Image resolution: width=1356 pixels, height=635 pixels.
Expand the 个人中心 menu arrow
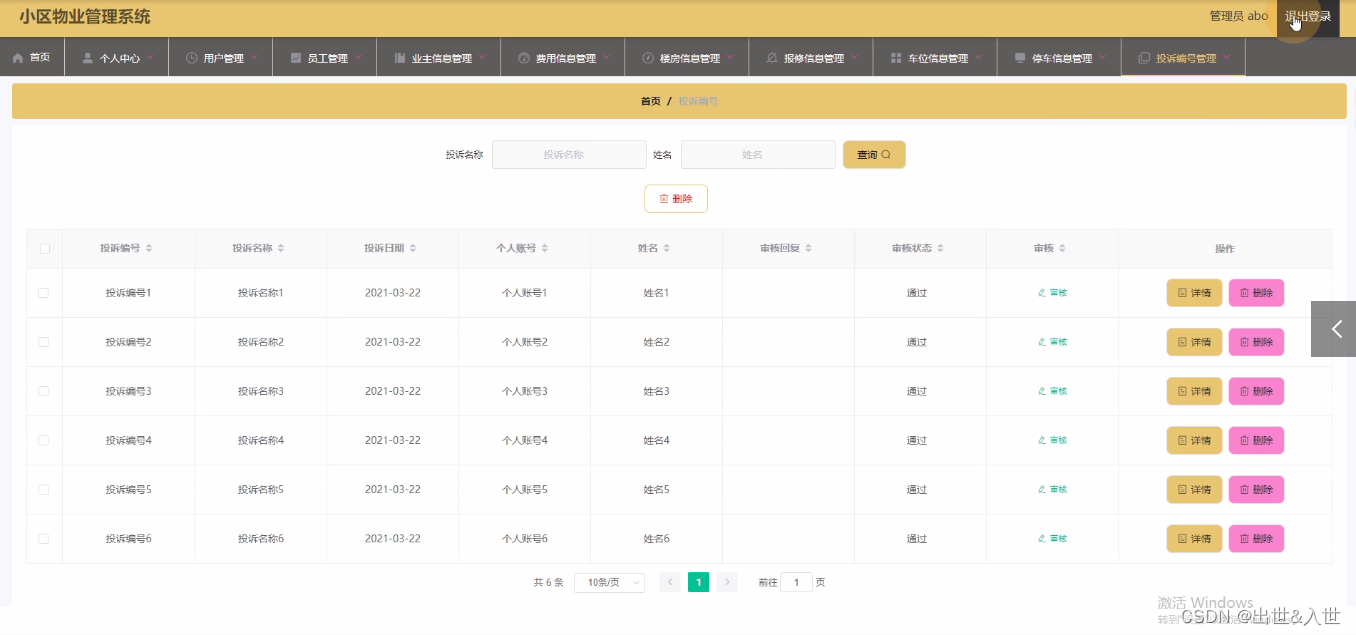coord(150,57)
